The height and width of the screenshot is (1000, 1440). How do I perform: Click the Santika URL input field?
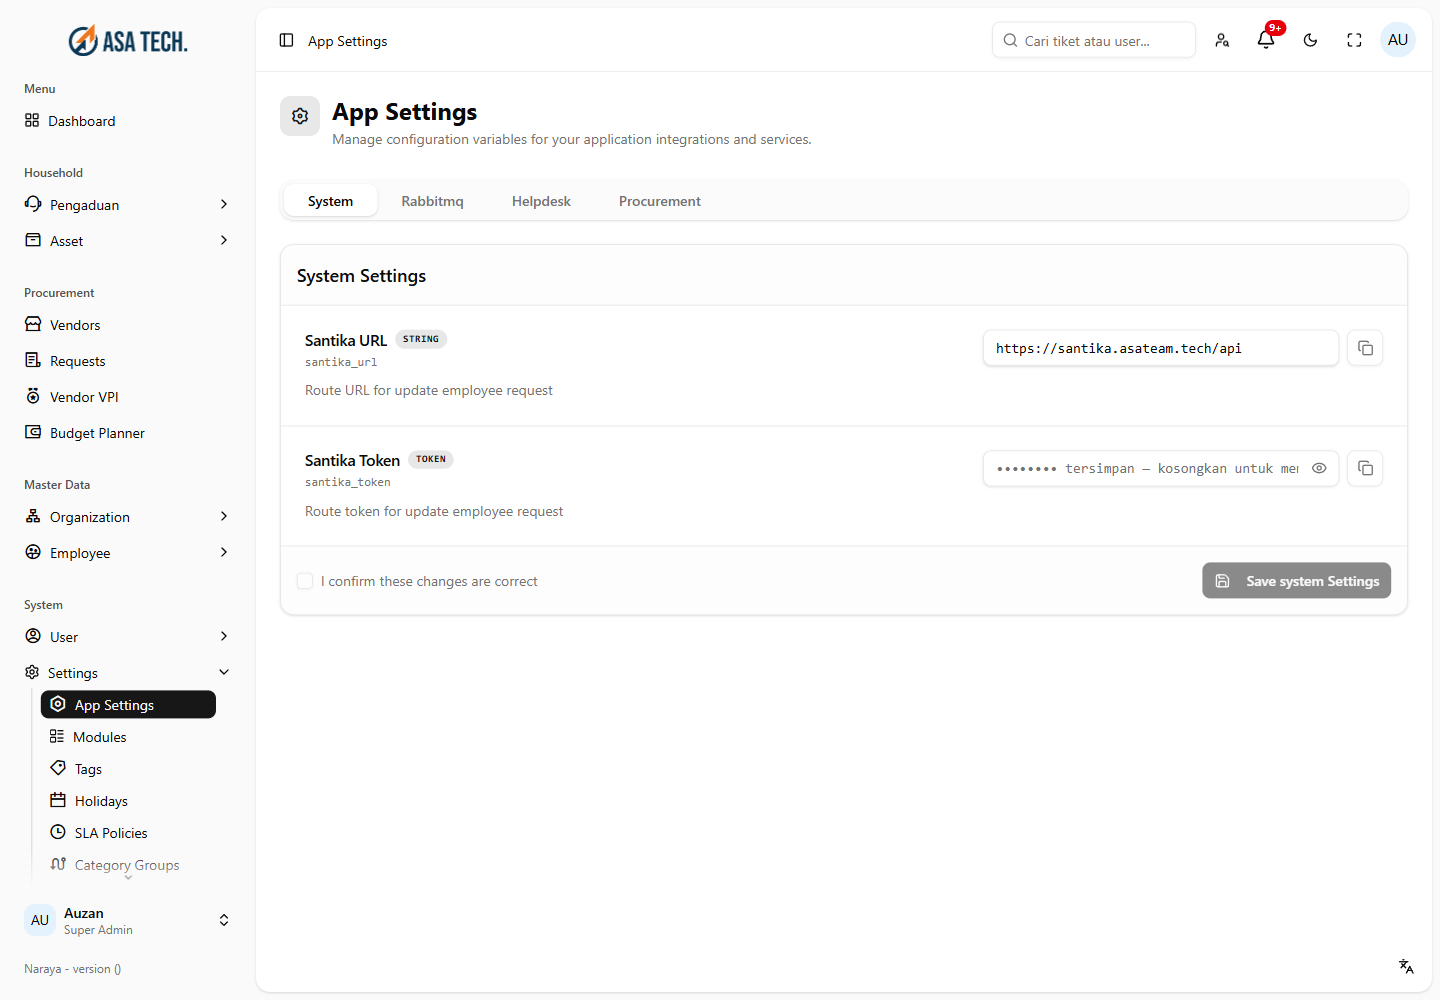tap(1160, 348)
